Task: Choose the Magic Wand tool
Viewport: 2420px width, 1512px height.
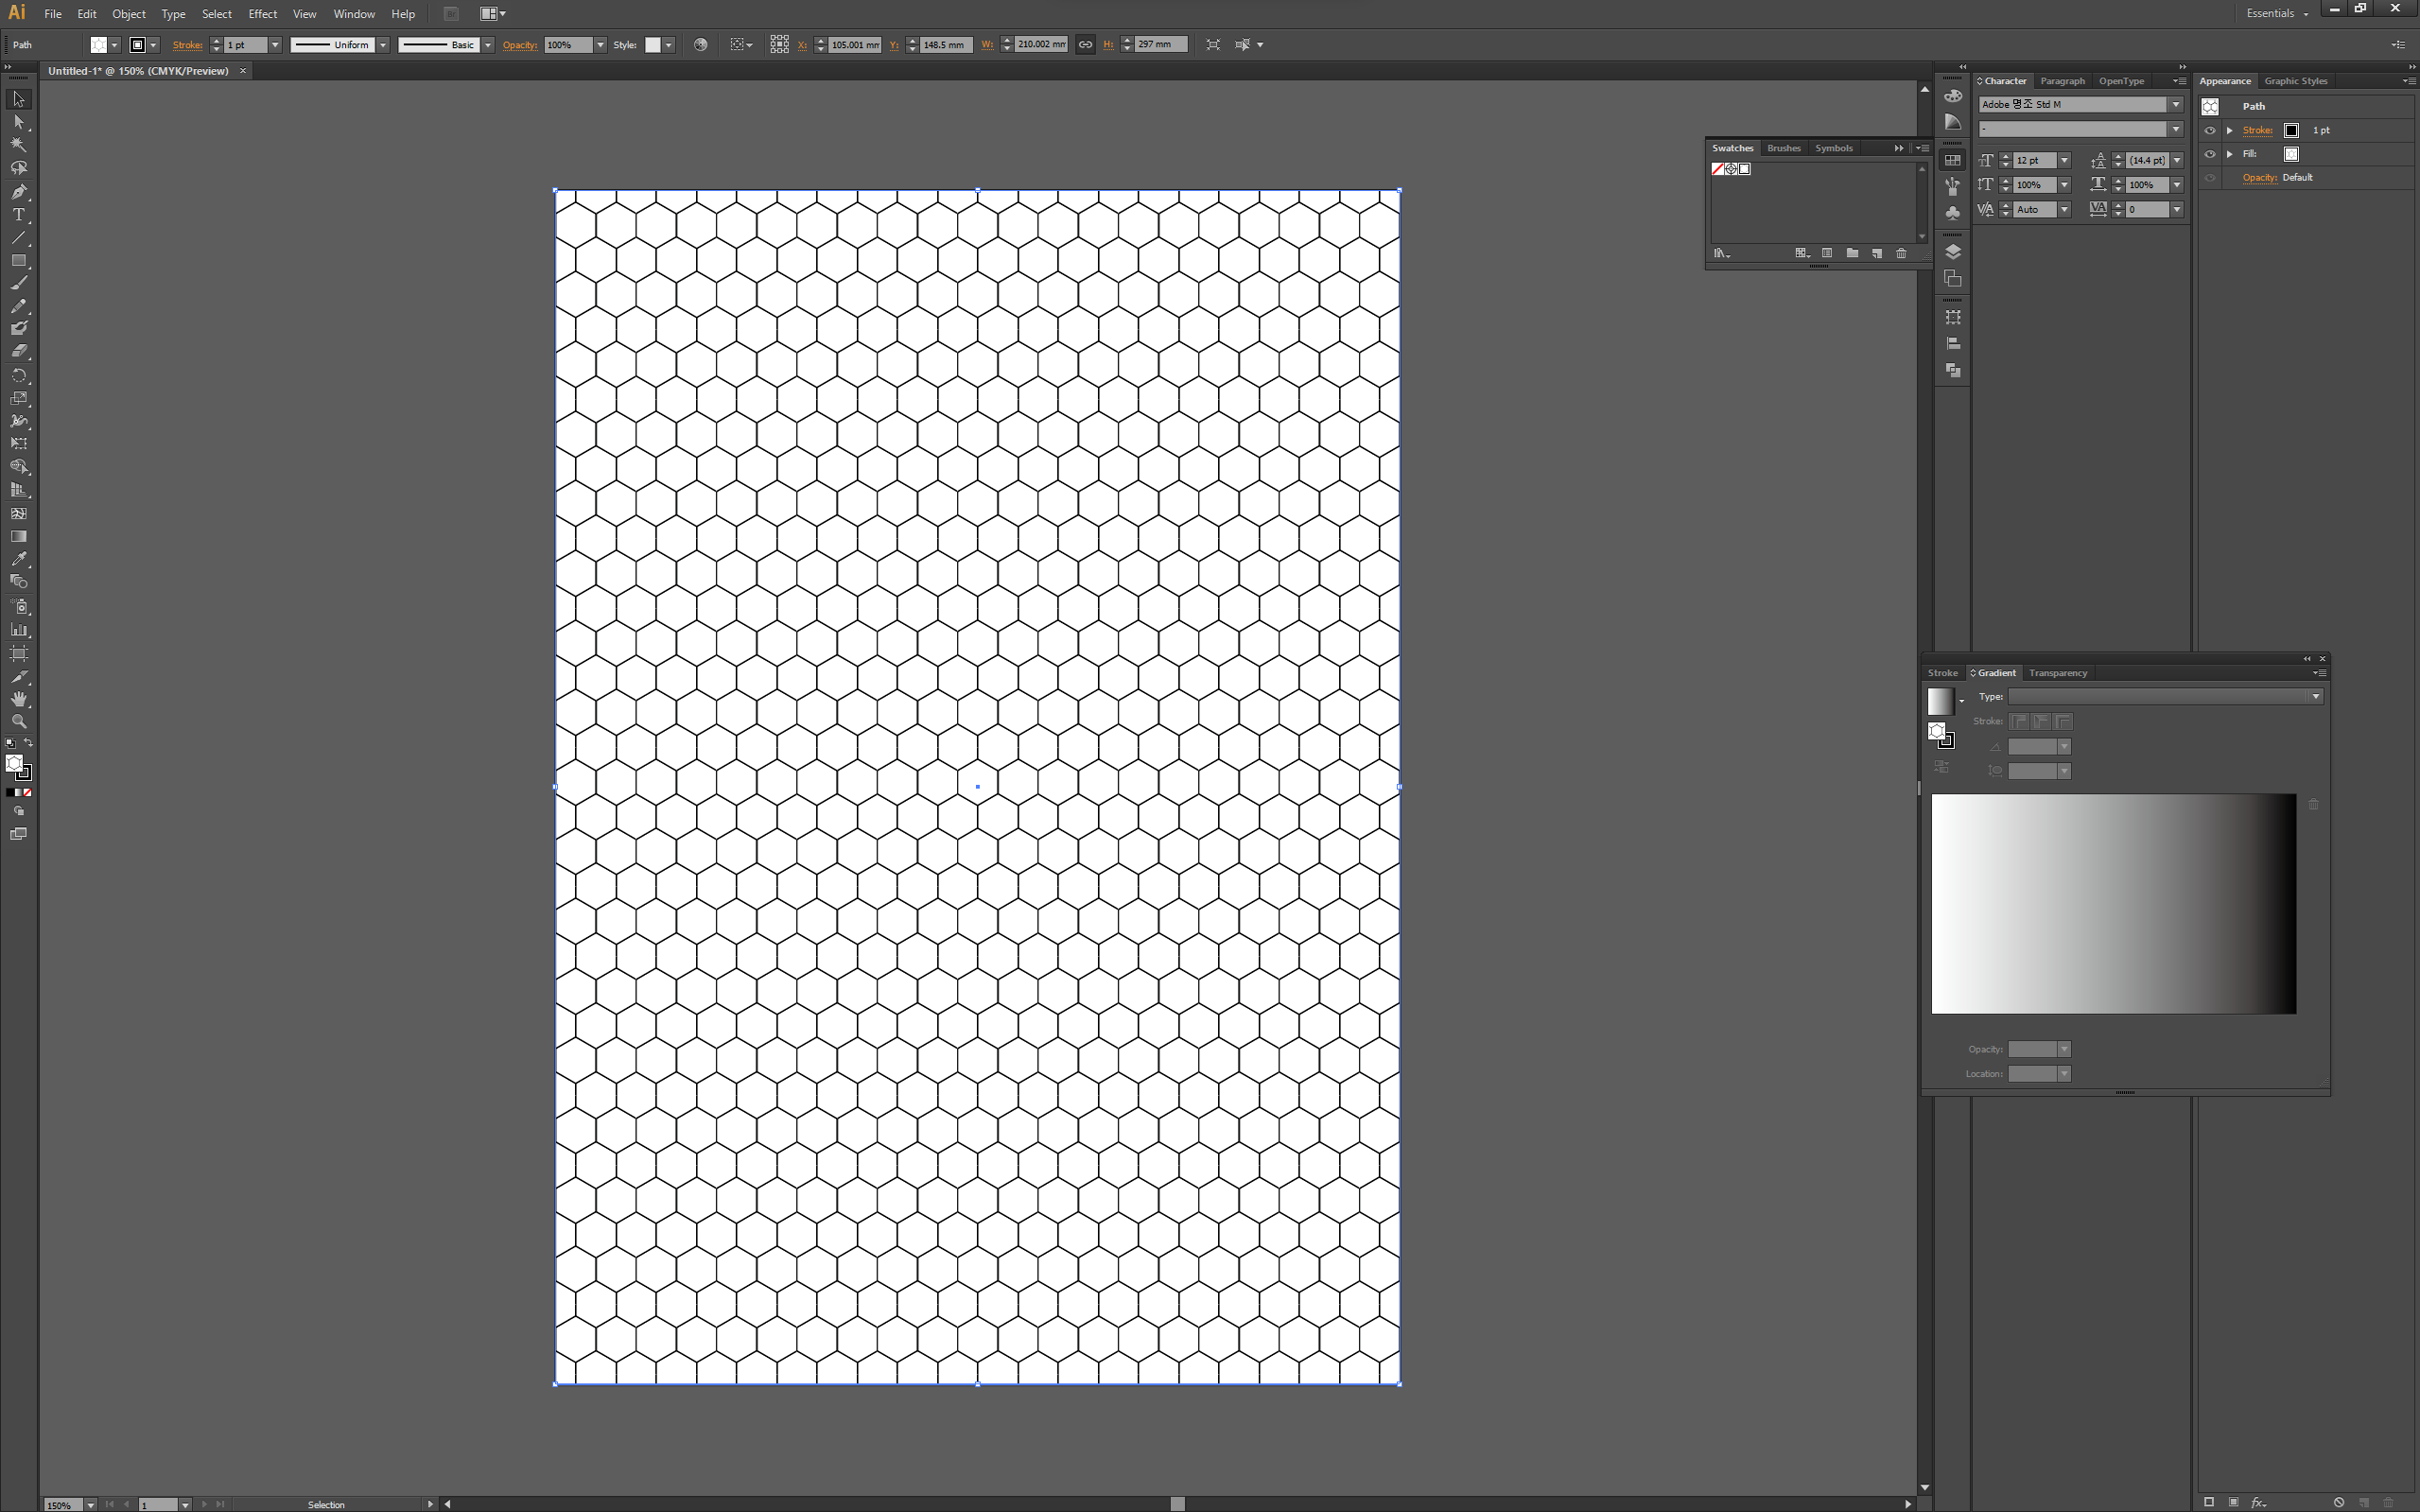Action: [18, 145]
